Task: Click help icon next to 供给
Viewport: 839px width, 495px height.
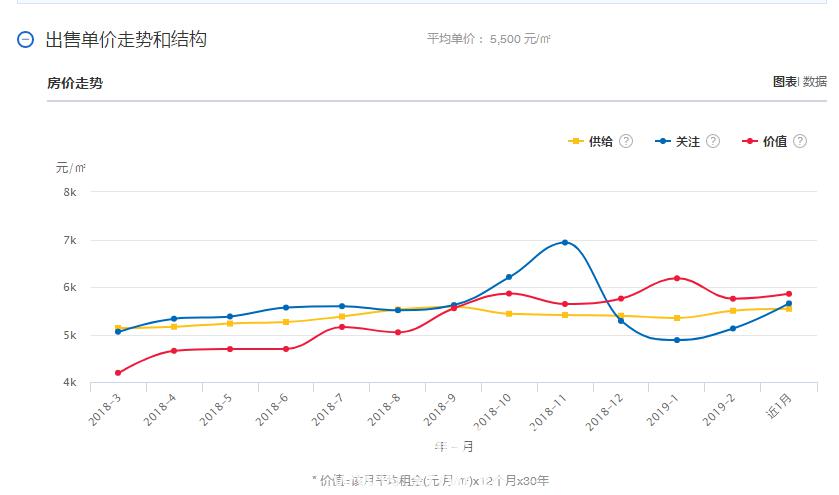Action: [x=626, y=141]
